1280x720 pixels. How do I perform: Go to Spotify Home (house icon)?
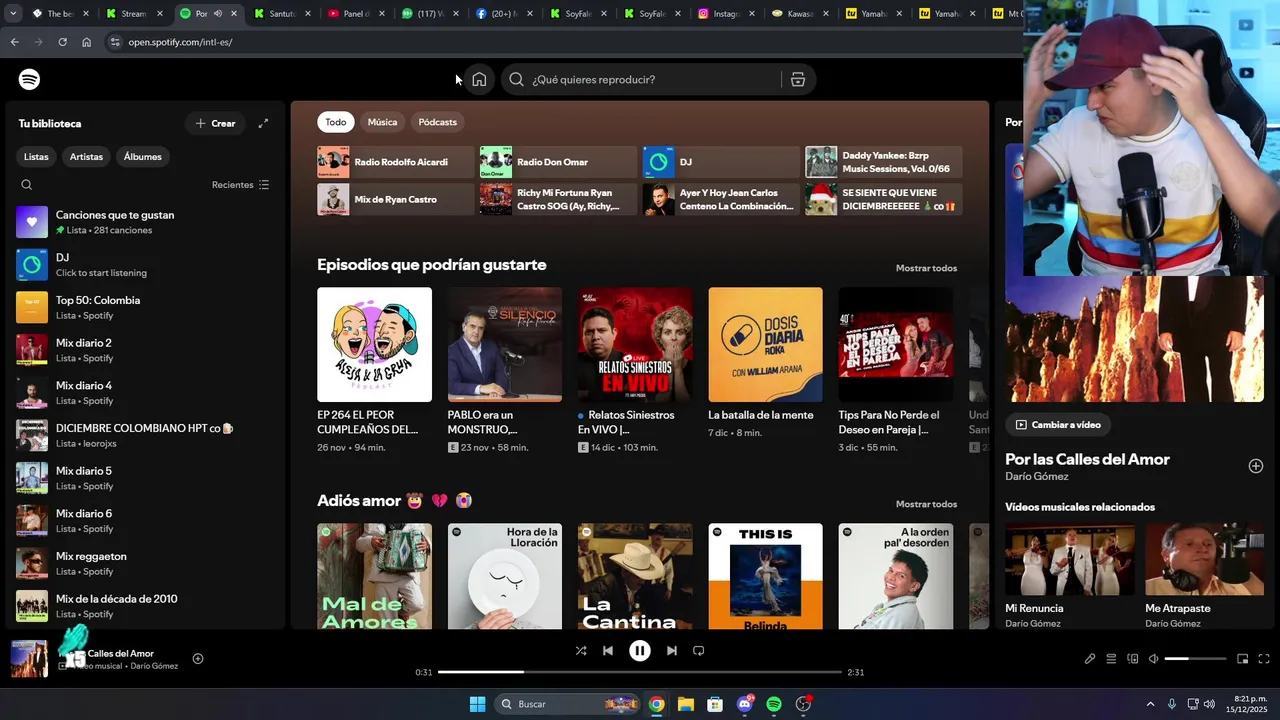(479, 79)
